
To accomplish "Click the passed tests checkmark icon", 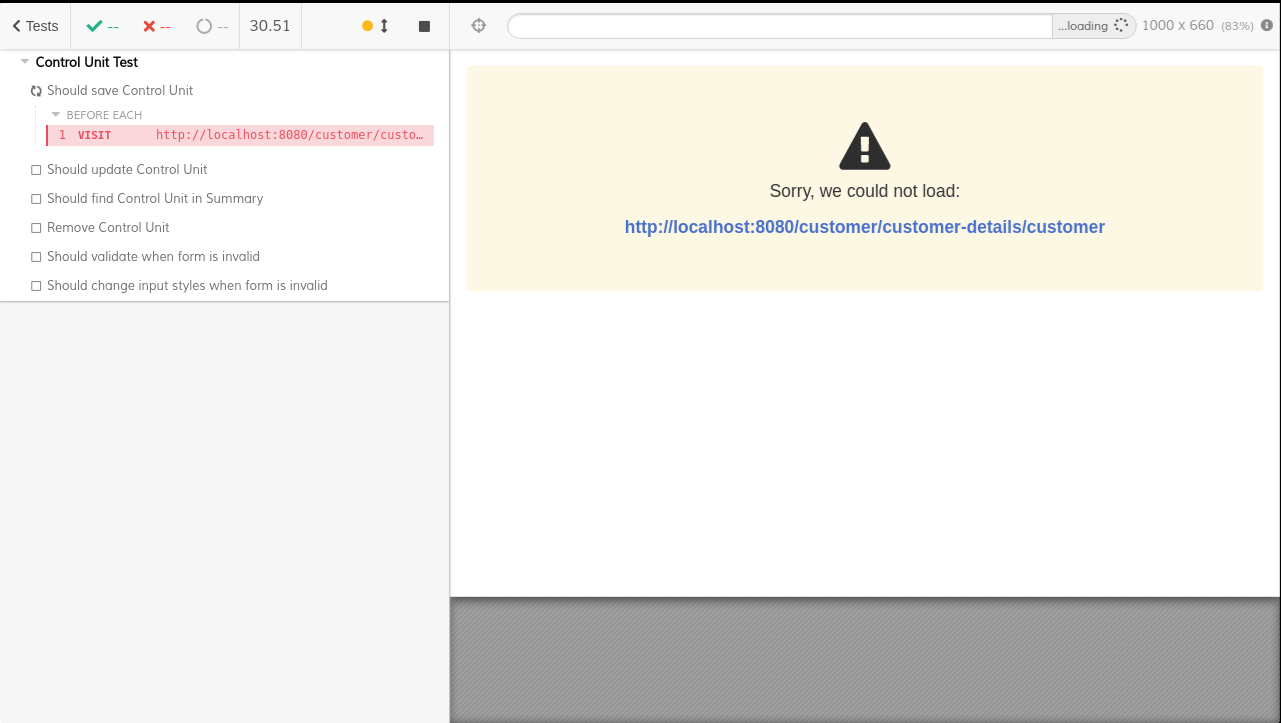I will point(95,26).
